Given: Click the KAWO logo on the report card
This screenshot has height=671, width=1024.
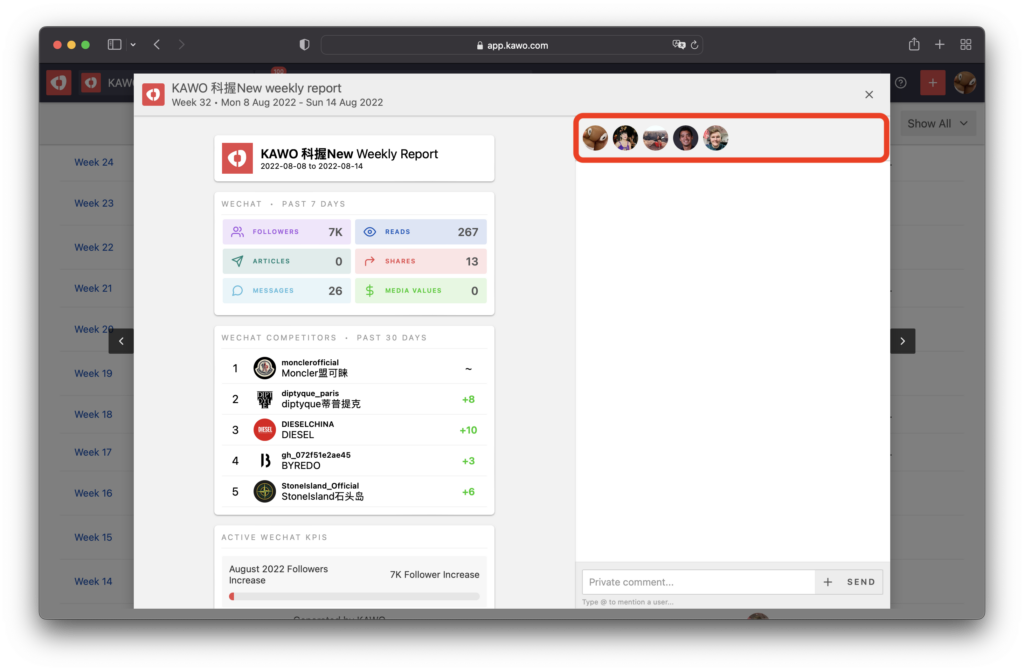Looking at the screenshot, I should pyautogui.click(x=237, y=158).
